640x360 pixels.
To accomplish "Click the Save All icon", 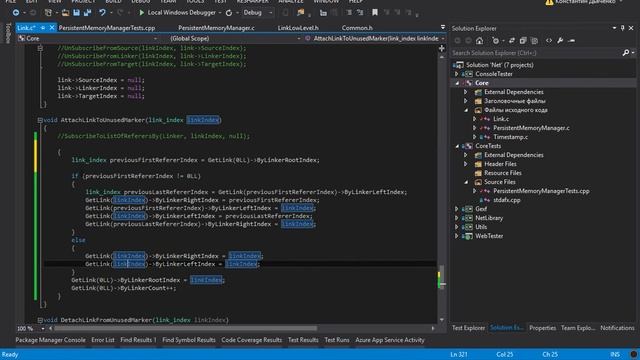I will point(87,13).
